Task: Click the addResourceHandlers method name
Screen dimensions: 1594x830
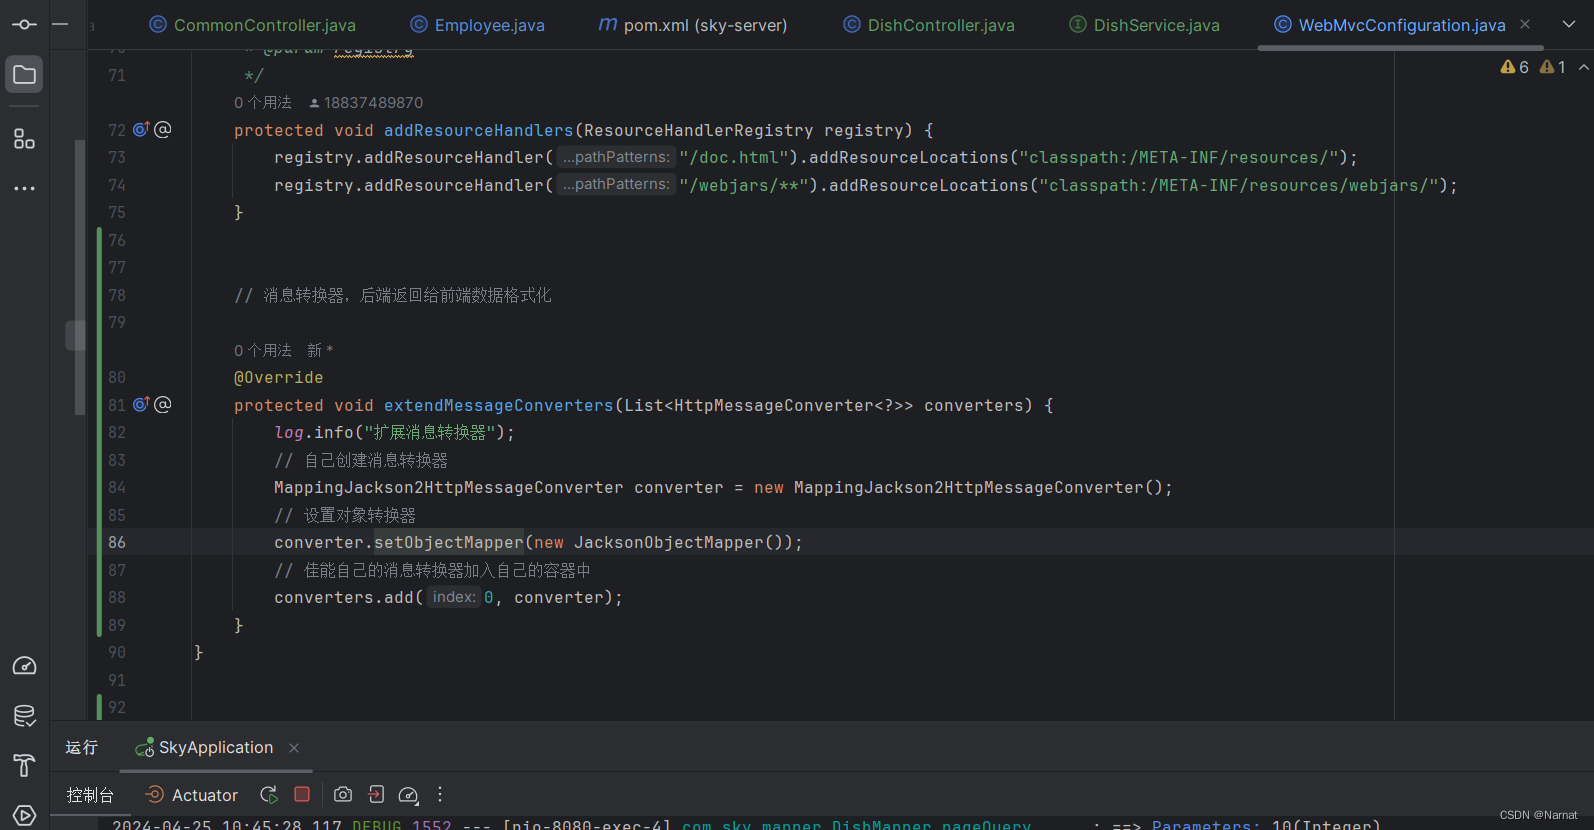Action: click(x=478, y=130)
